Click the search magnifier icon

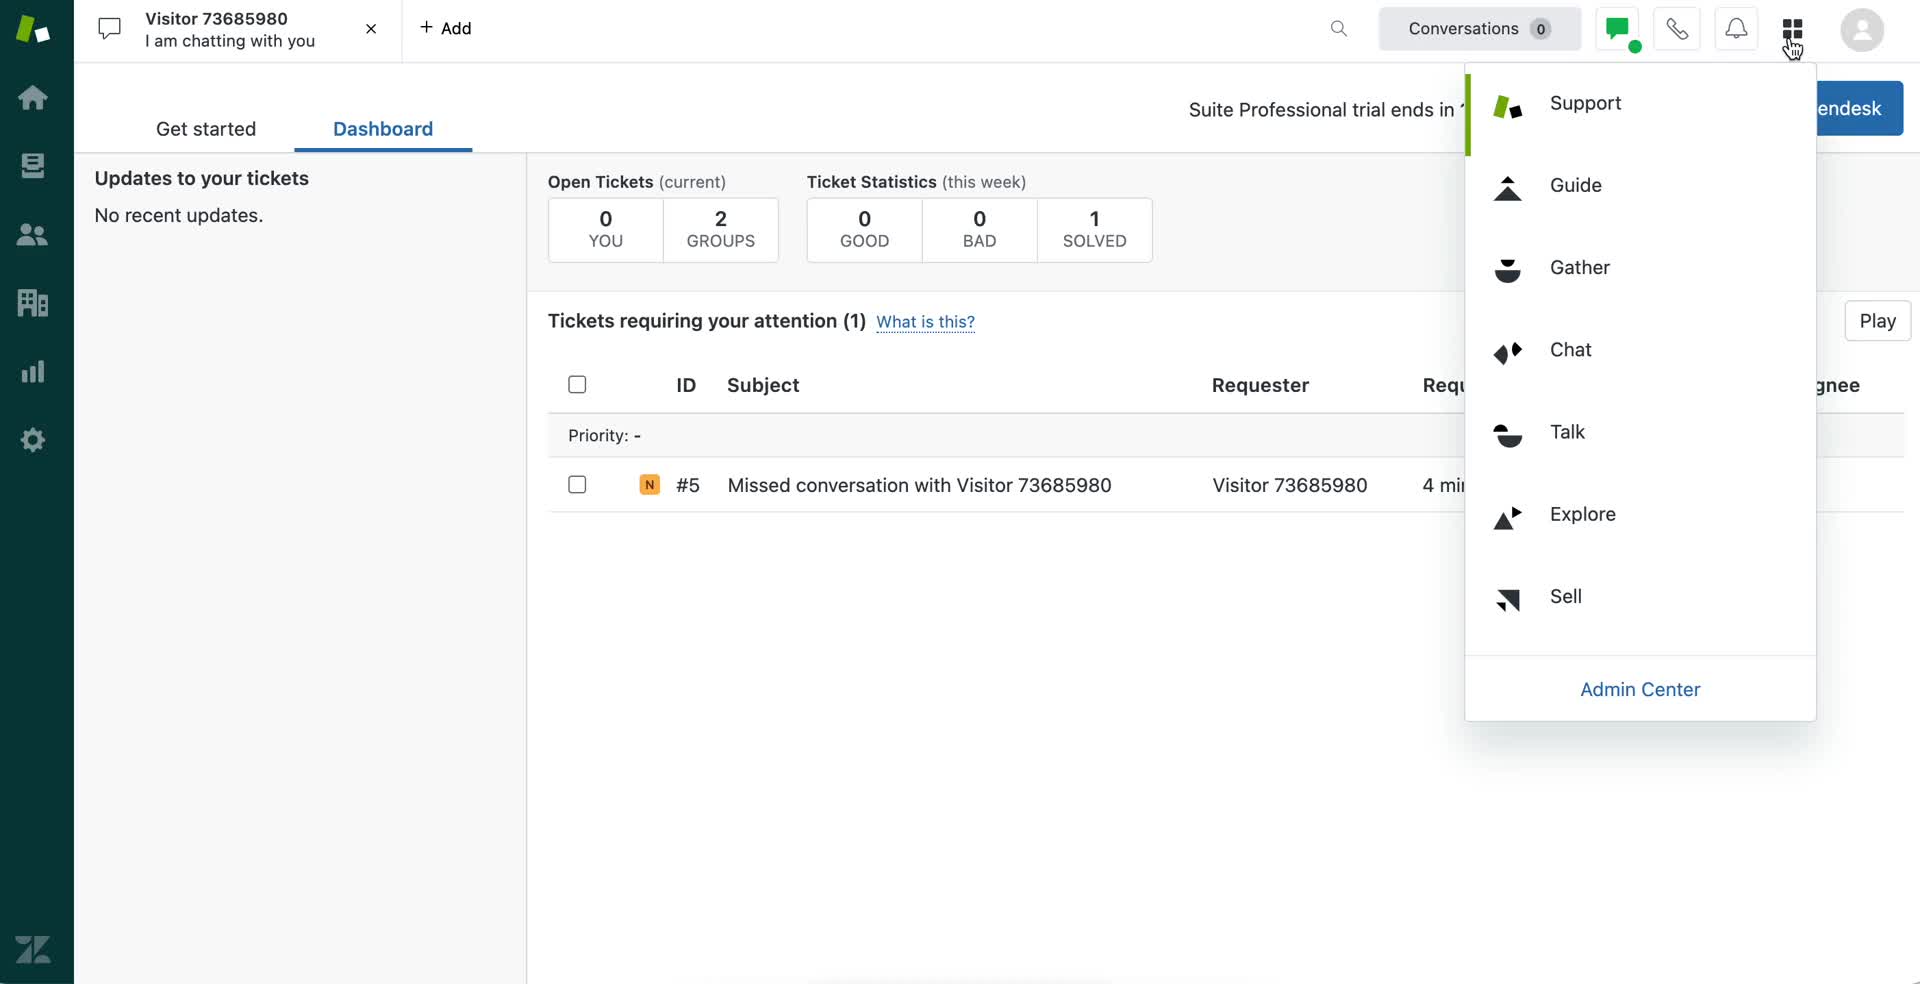(1339, 28)
